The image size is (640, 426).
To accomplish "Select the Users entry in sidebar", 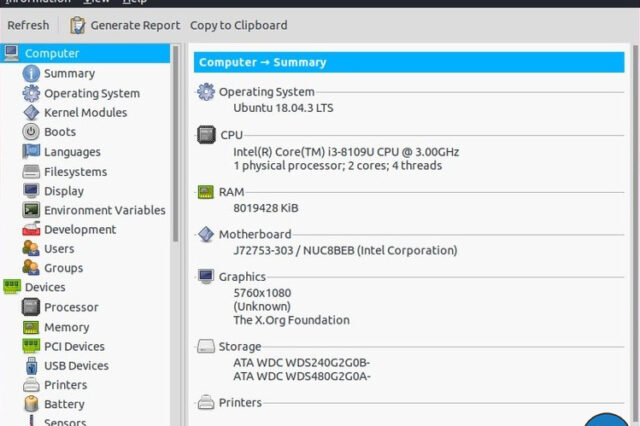I will pyautogui.click(x=59, y=249).
